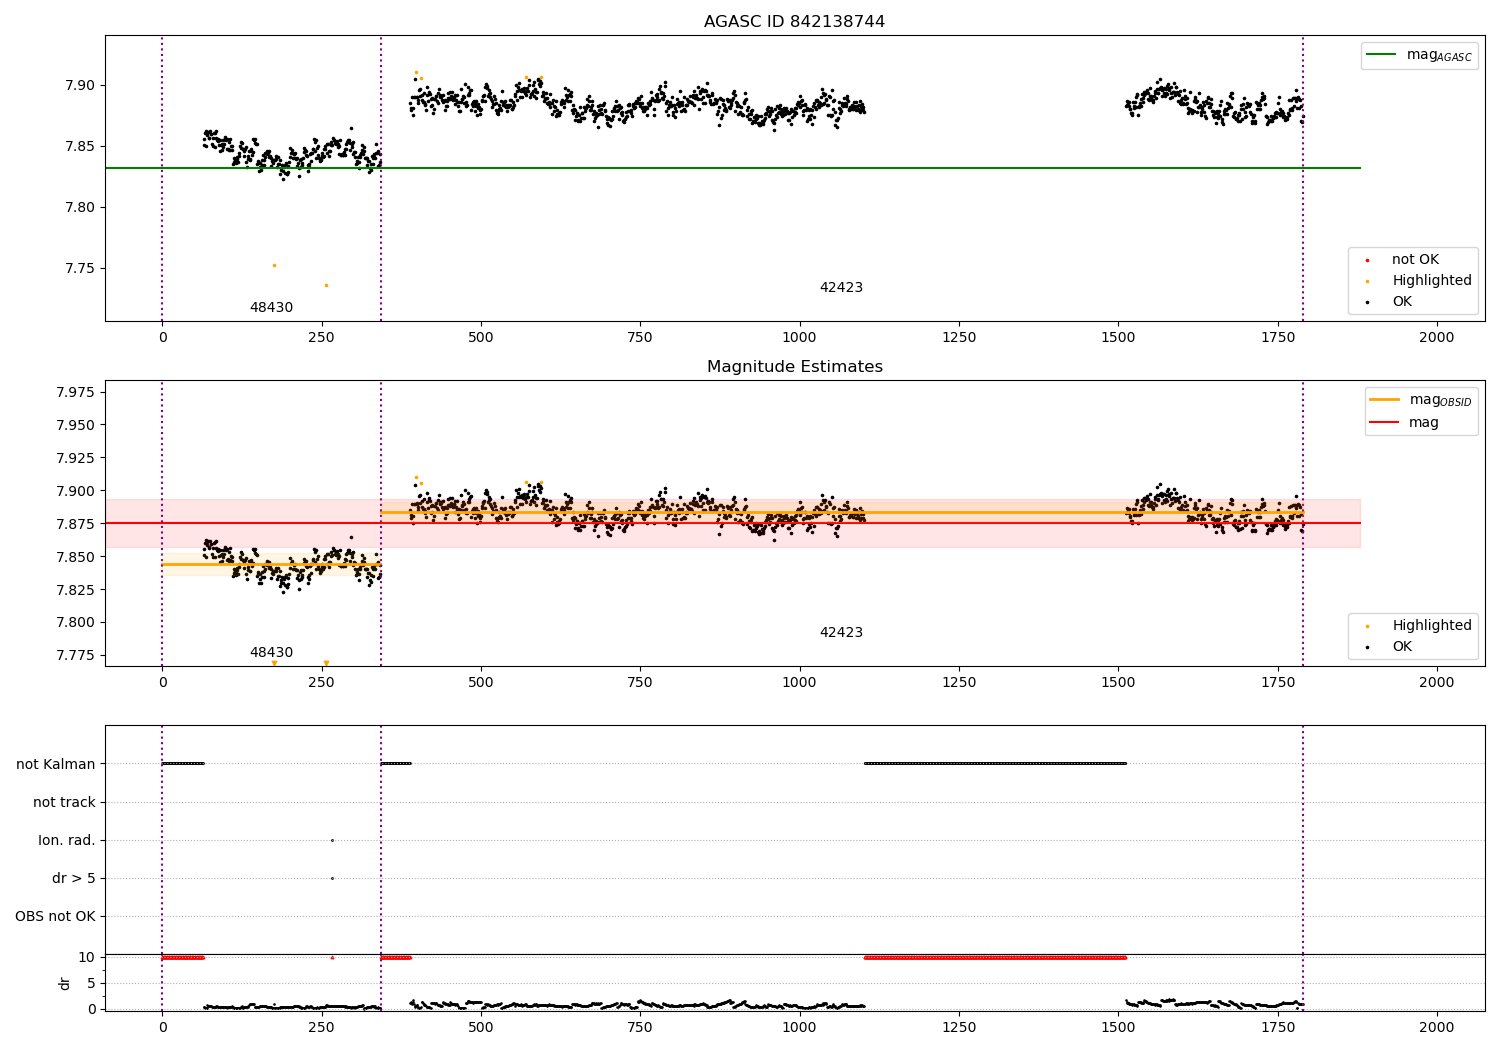Viewport: 1500px width, 1050px height.
Task: Click the lowest orange highlighted point in top panel
Action: (325, 285)
